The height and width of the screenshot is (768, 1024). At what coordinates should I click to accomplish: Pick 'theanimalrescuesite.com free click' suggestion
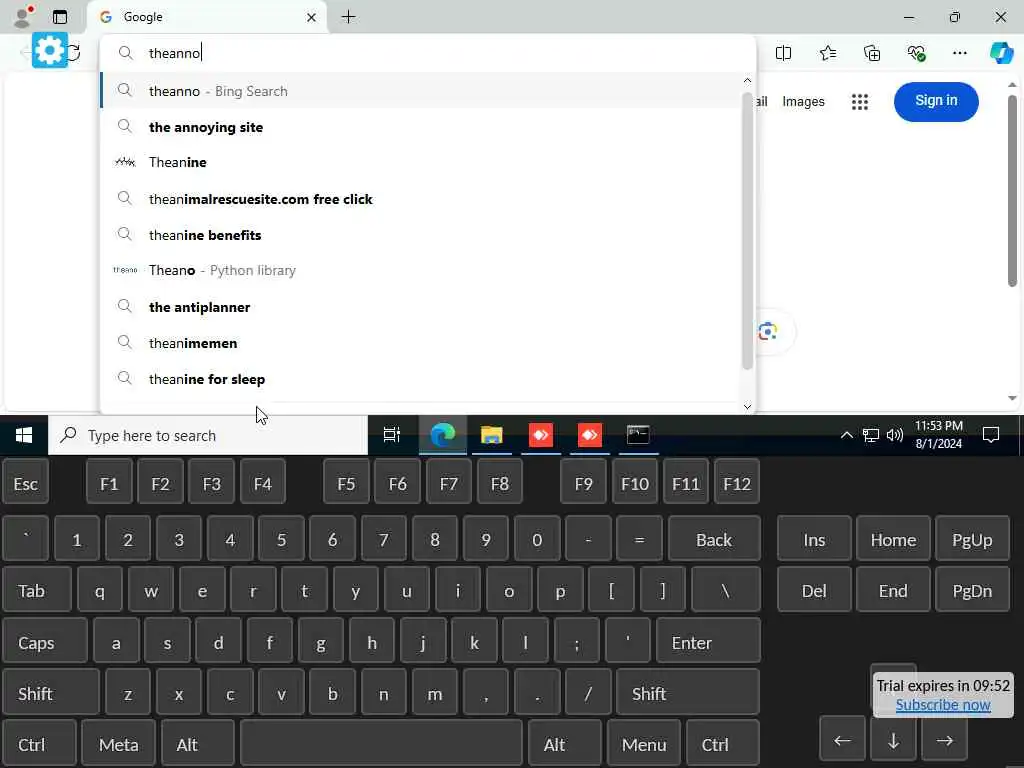(421, 199)
